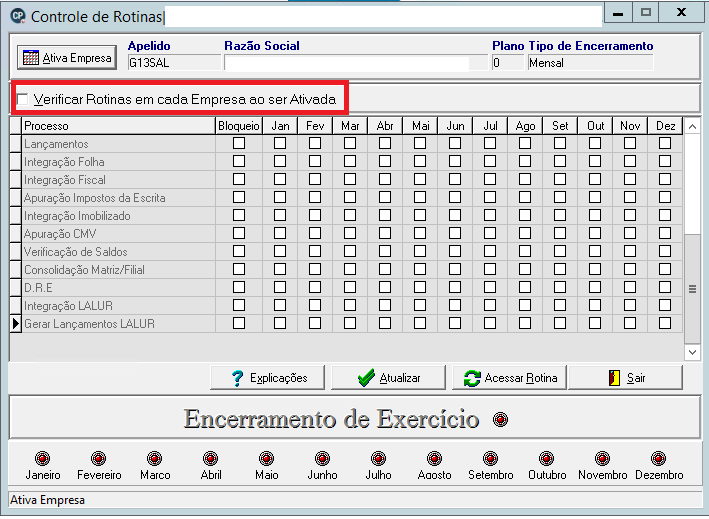Screen dimensions: 709x519
Task: Select the Apuração CMV row label
Action: tap(60, 234)
